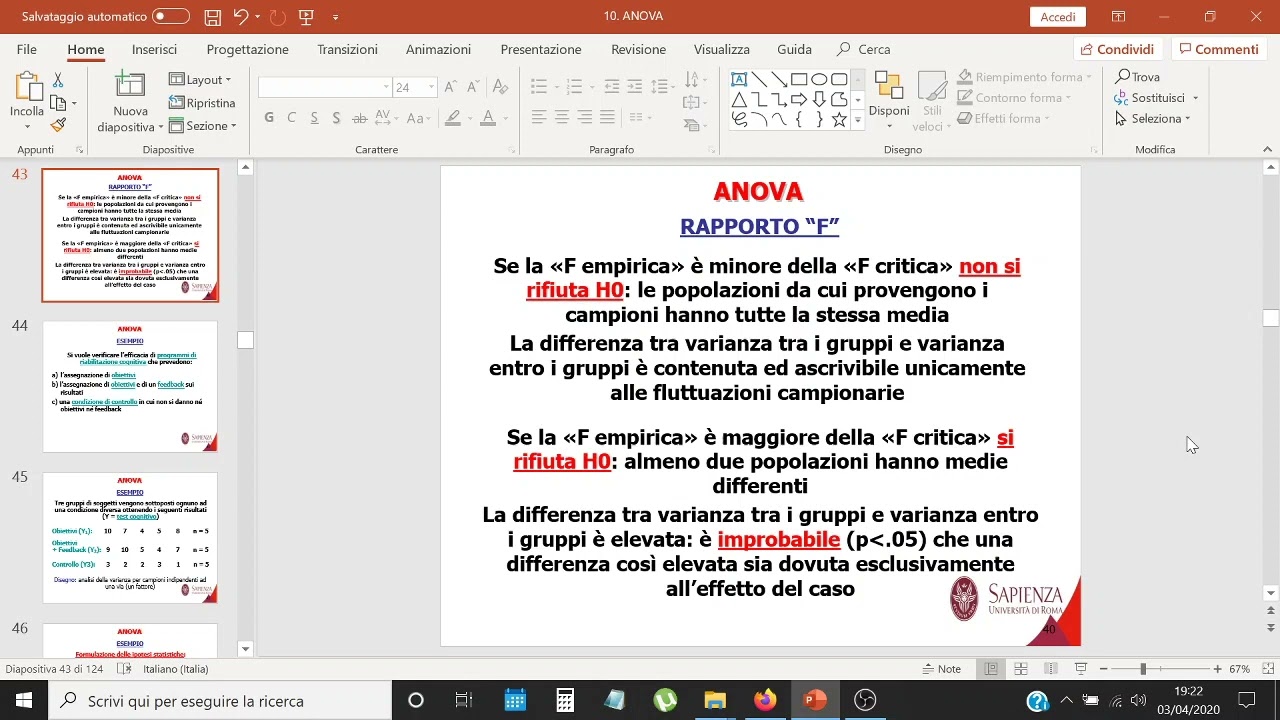Click the Cut scissors icon

click(x=58, y=80)
